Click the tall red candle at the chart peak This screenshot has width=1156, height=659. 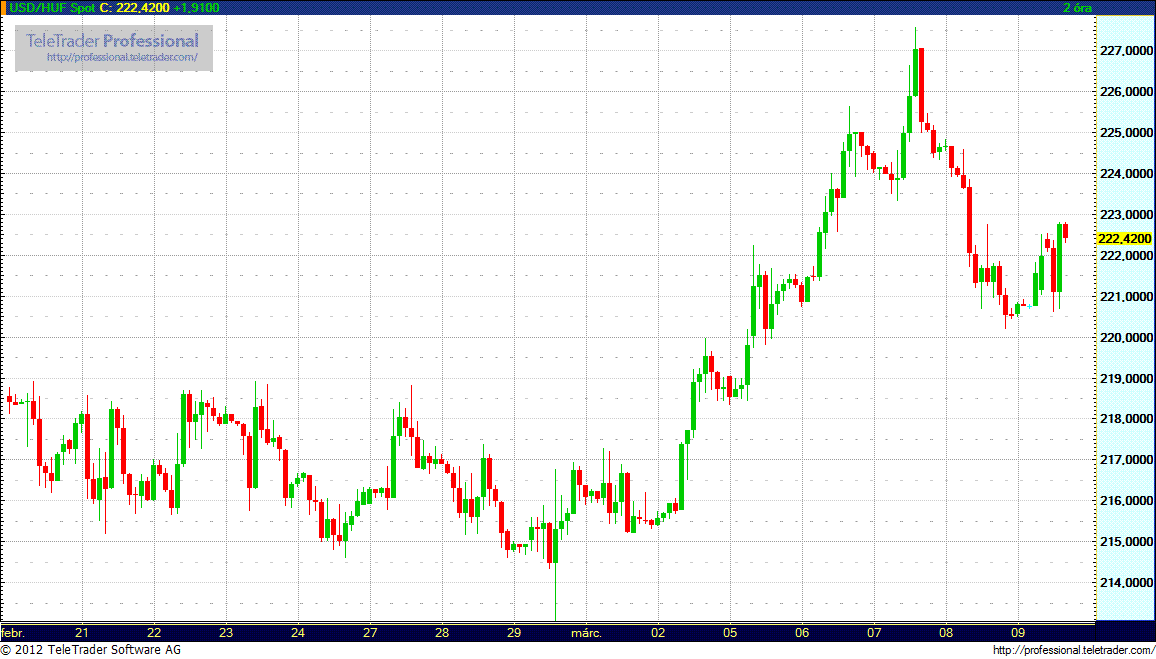pyautogui.click(x=920, y=84)
